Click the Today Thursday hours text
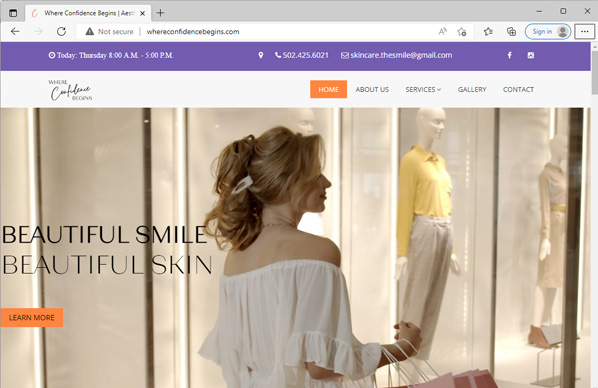The width and height of the screenshot is (598, 388). tap(115, 55)
